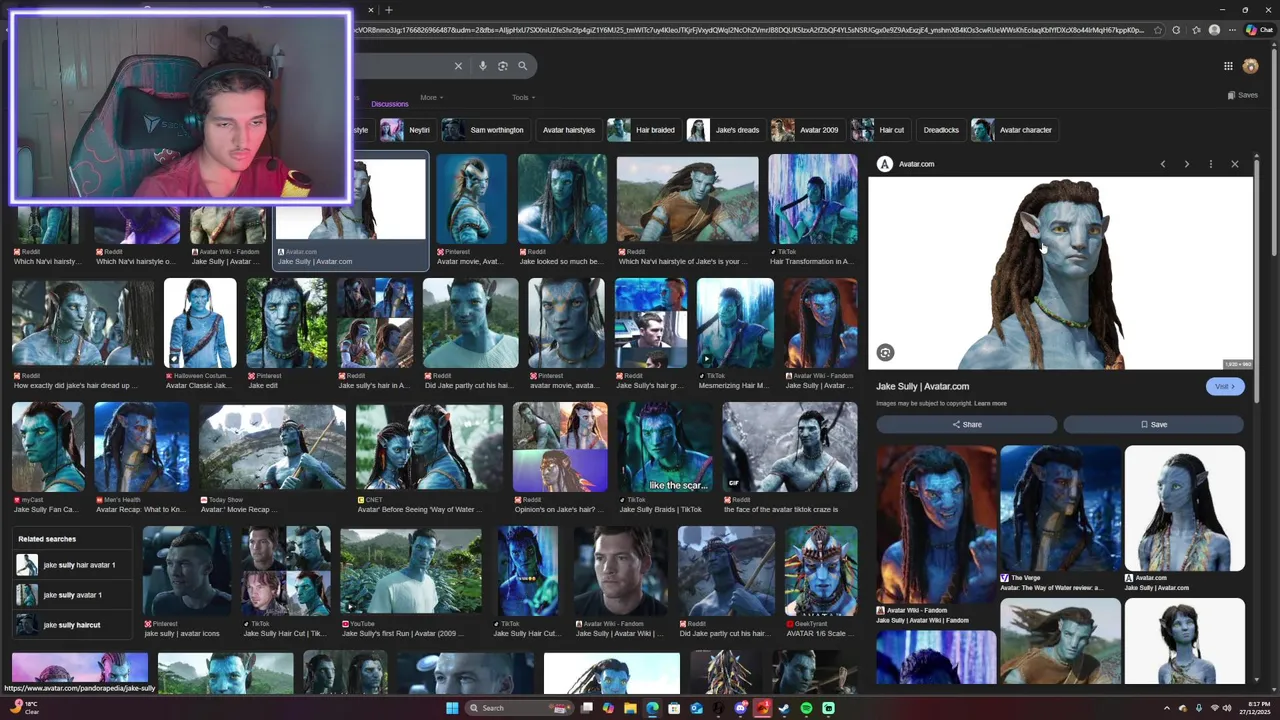Open The Verge related image thumbnail
The image size is (1280, 720).
(1060, 508)
